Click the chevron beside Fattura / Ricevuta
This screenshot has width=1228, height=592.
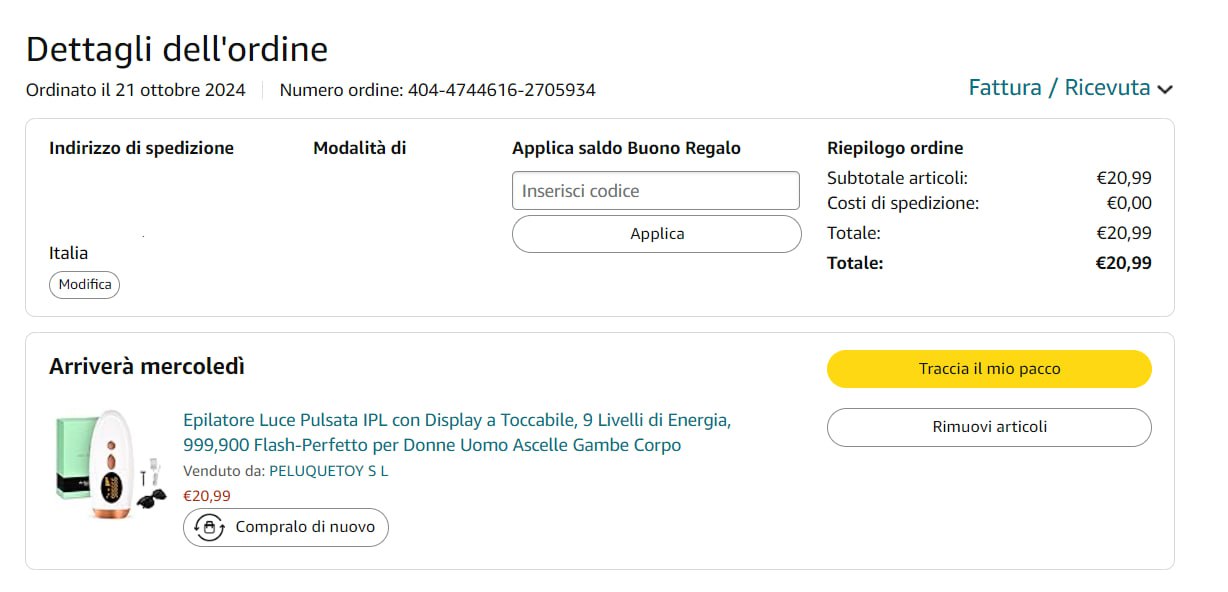pyautogui.click(x=1165, y=90)
